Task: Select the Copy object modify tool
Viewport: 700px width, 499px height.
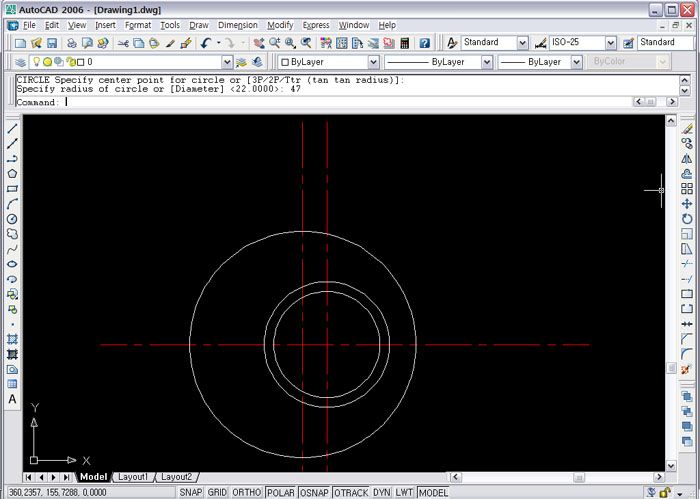Action: 687,144
